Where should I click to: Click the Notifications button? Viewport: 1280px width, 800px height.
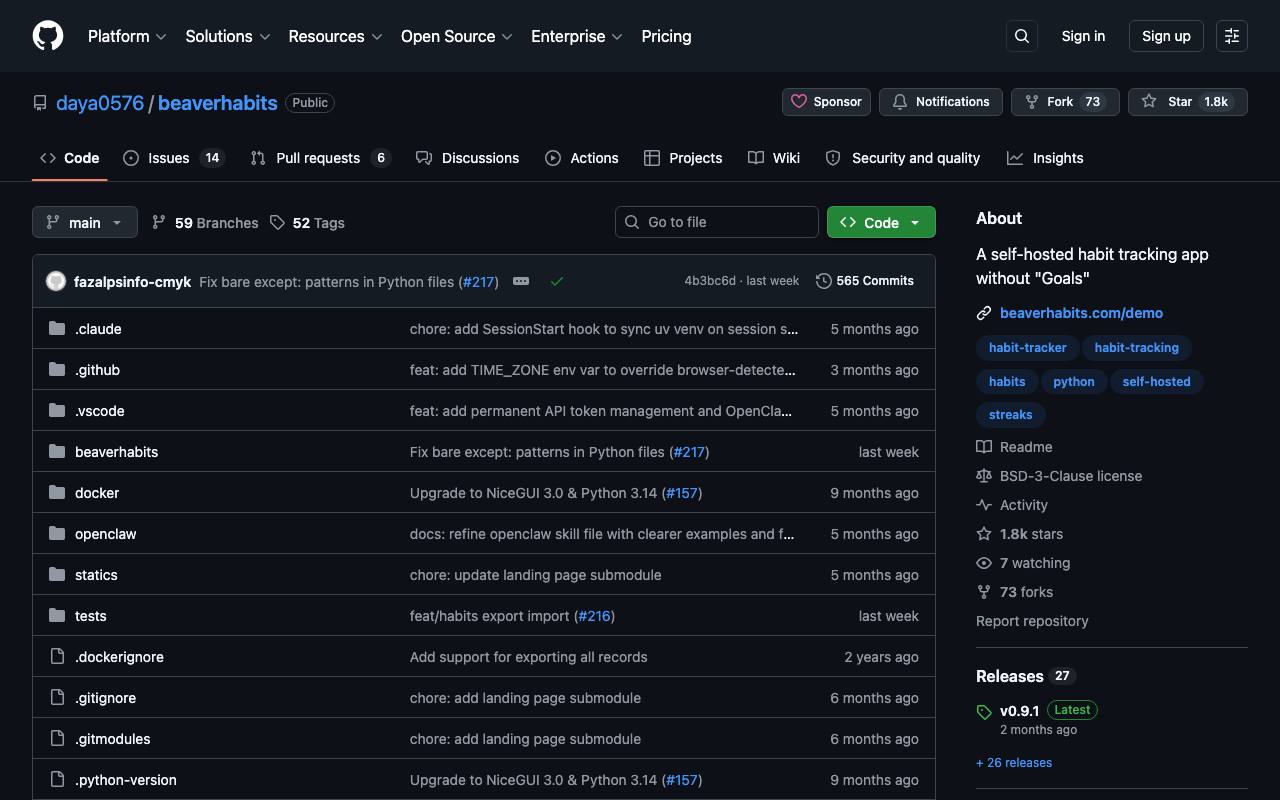tap(941, 102)
